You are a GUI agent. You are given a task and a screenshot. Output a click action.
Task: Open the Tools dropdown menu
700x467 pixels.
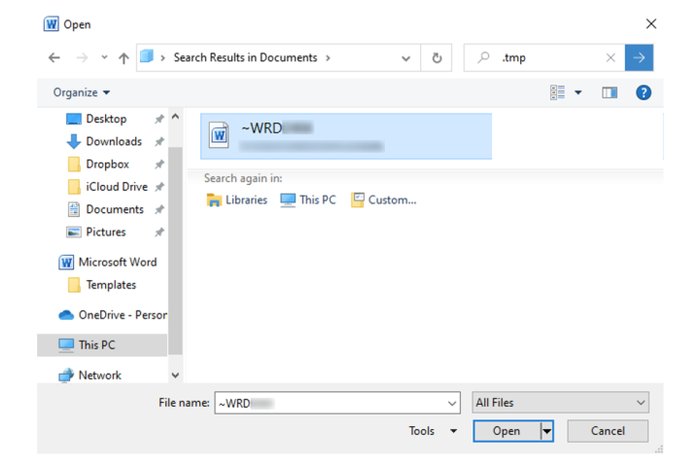pyautogui.click(x=434, y=431)
